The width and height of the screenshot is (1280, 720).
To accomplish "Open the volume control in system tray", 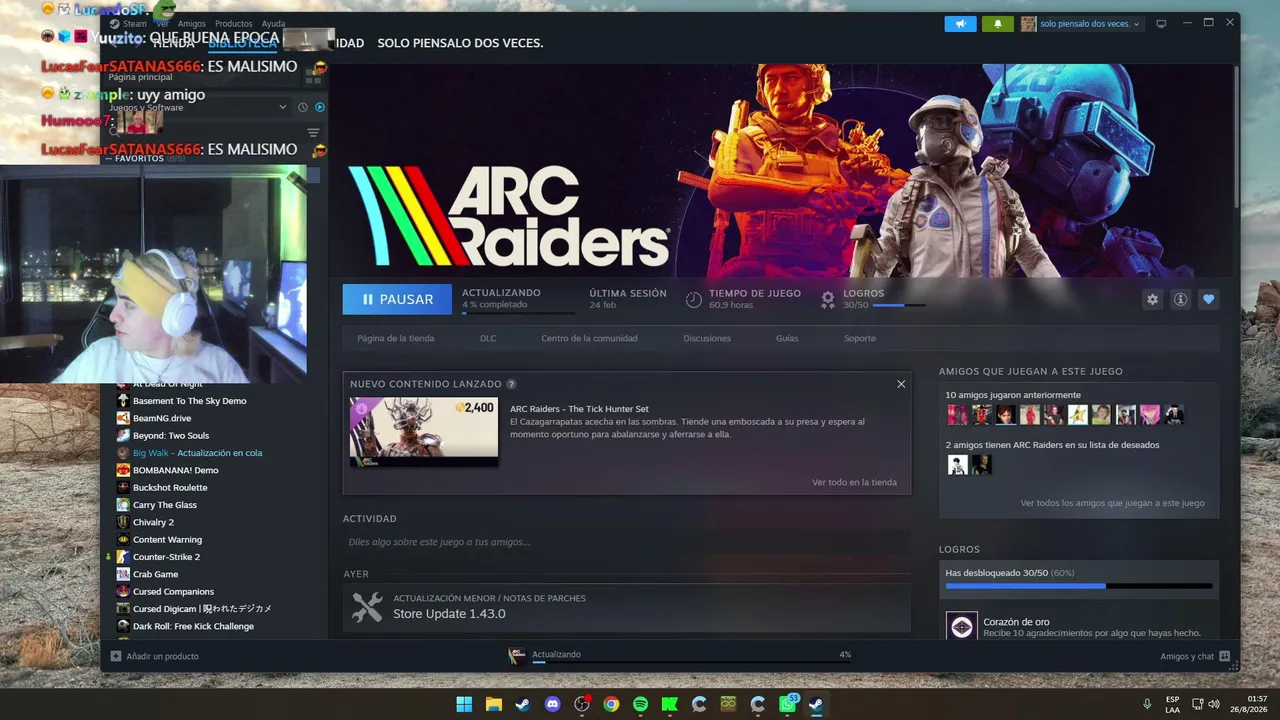I will tap(1214, 704).
